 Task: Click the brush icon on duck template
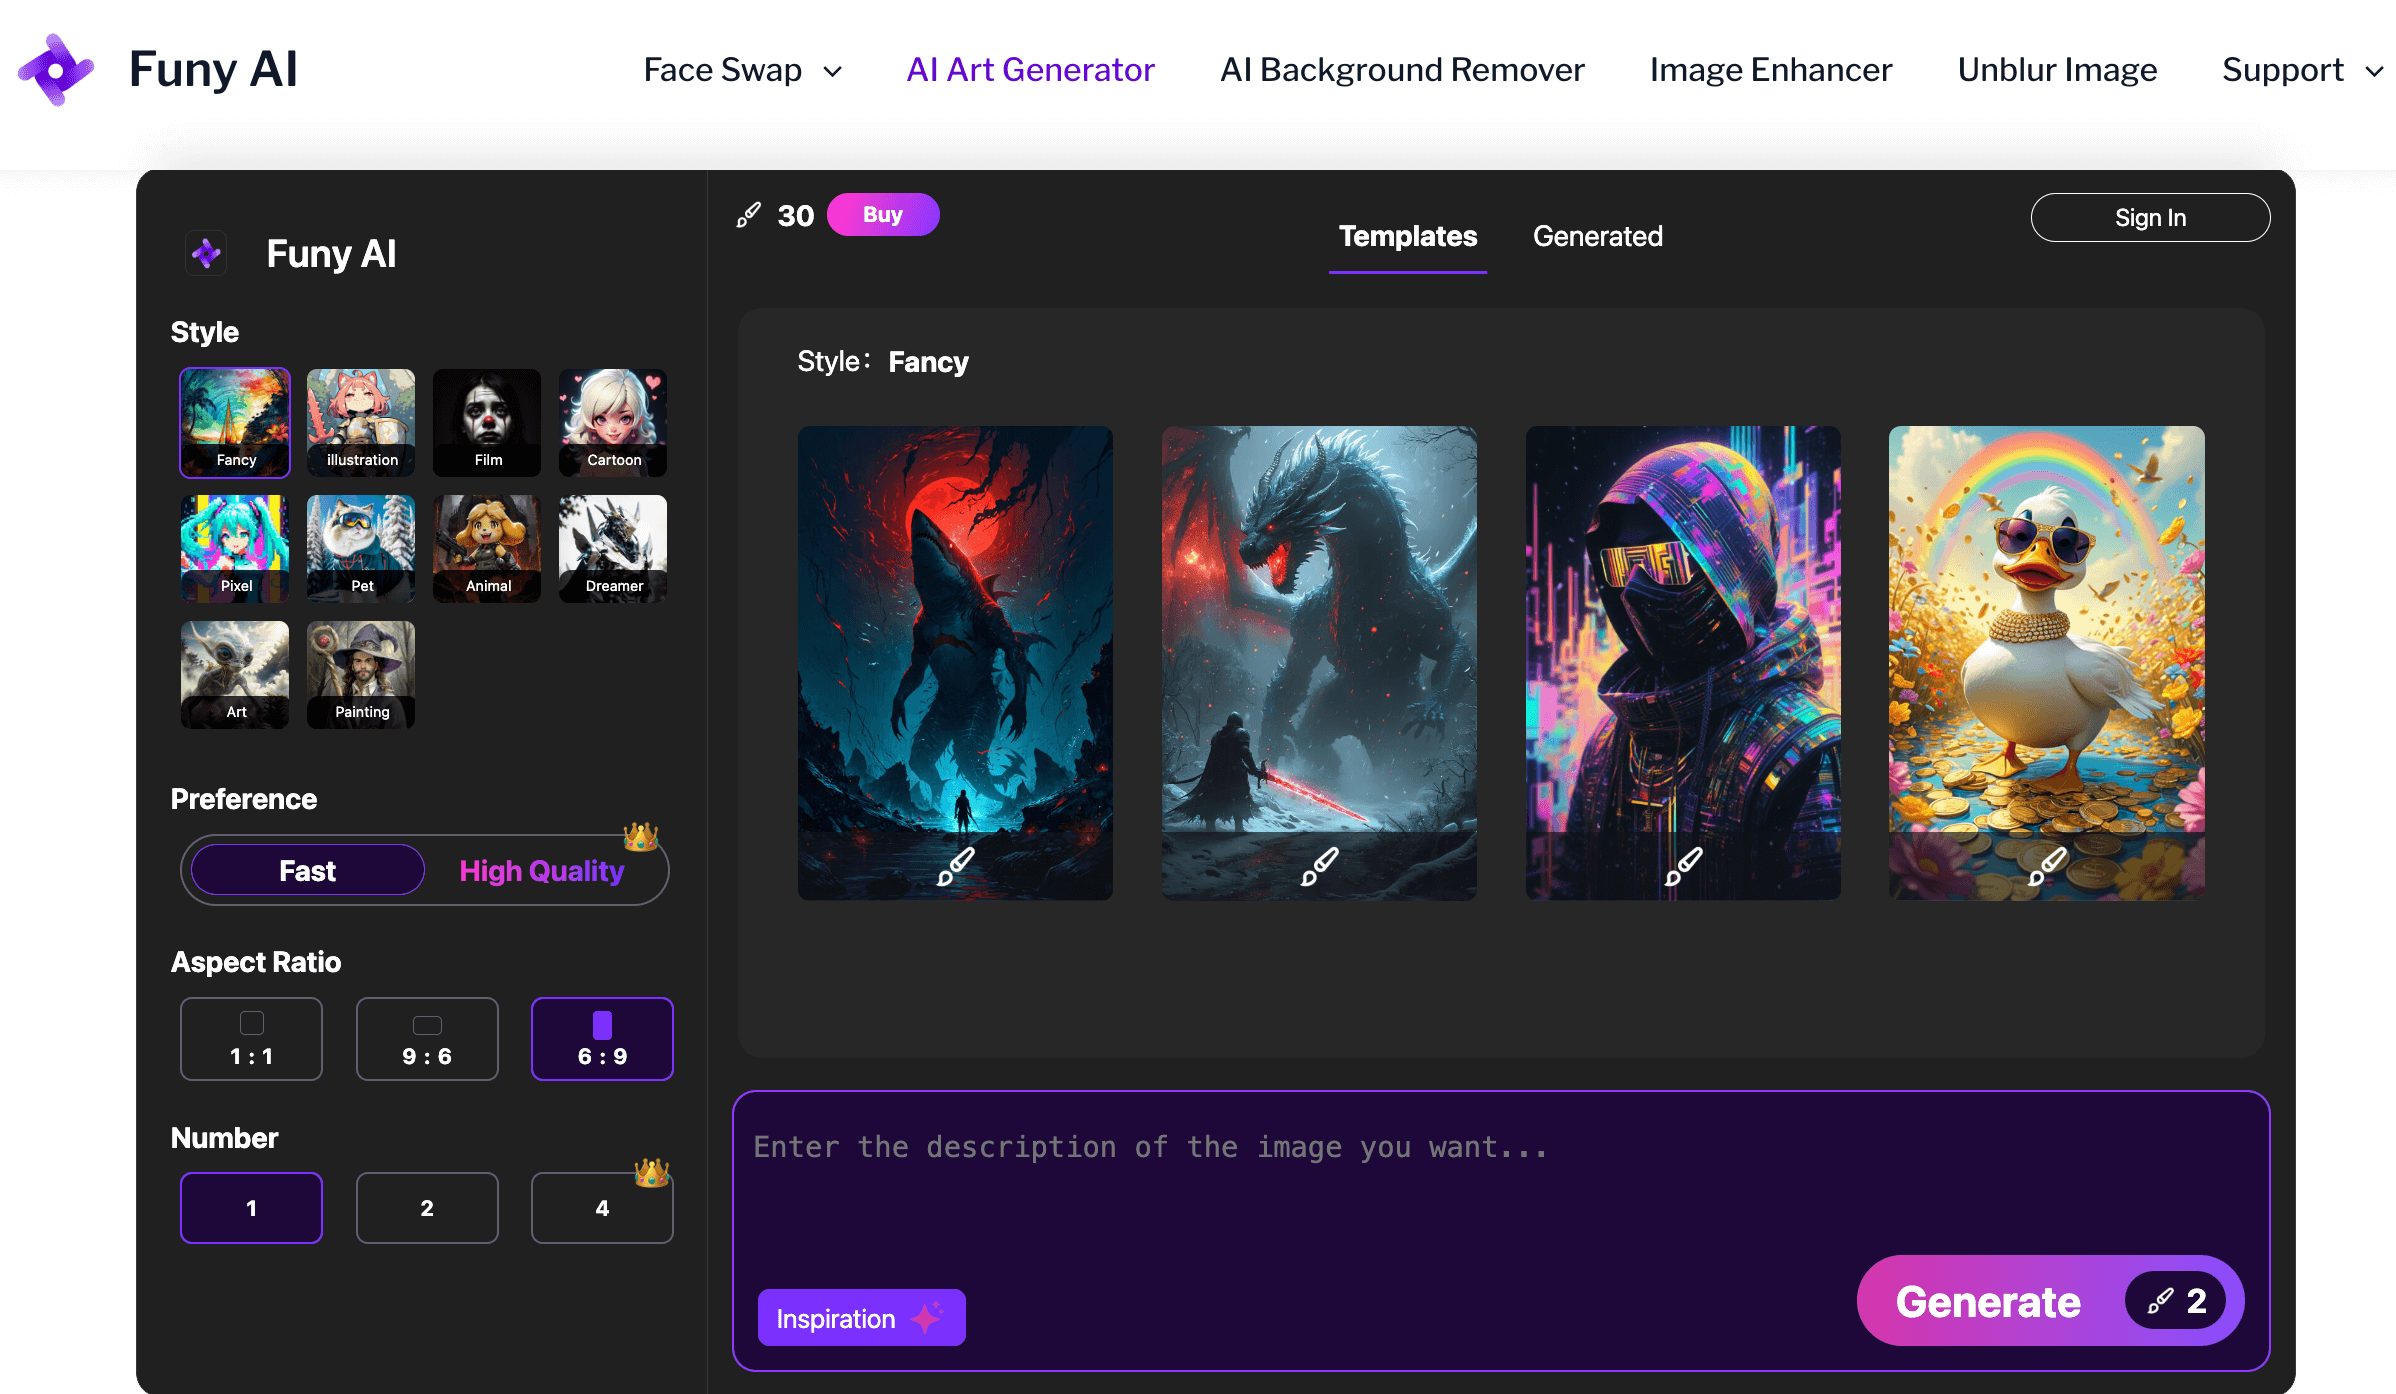[2047, 865]
